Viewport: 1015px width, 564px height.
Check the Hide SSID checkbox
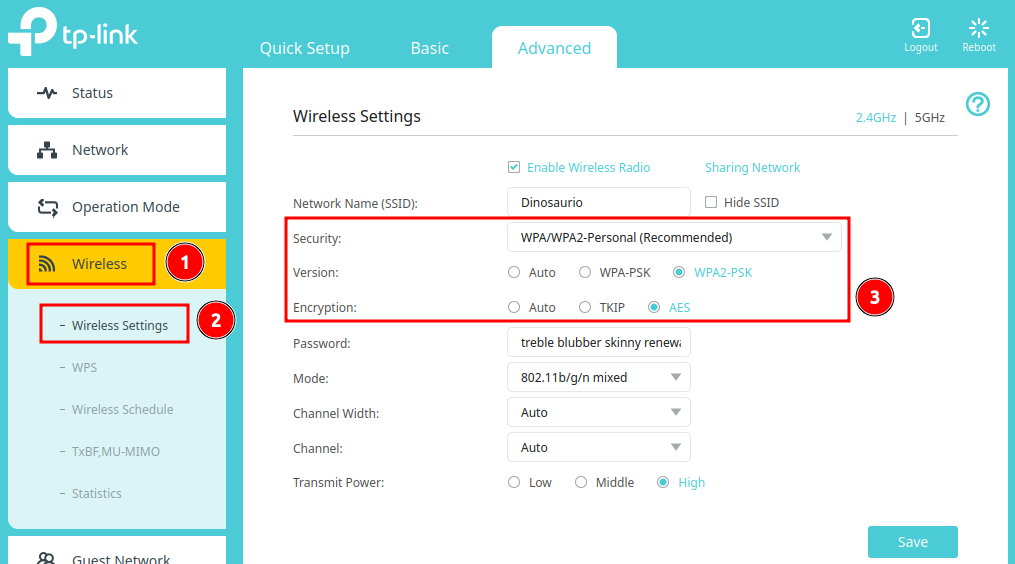711,202
